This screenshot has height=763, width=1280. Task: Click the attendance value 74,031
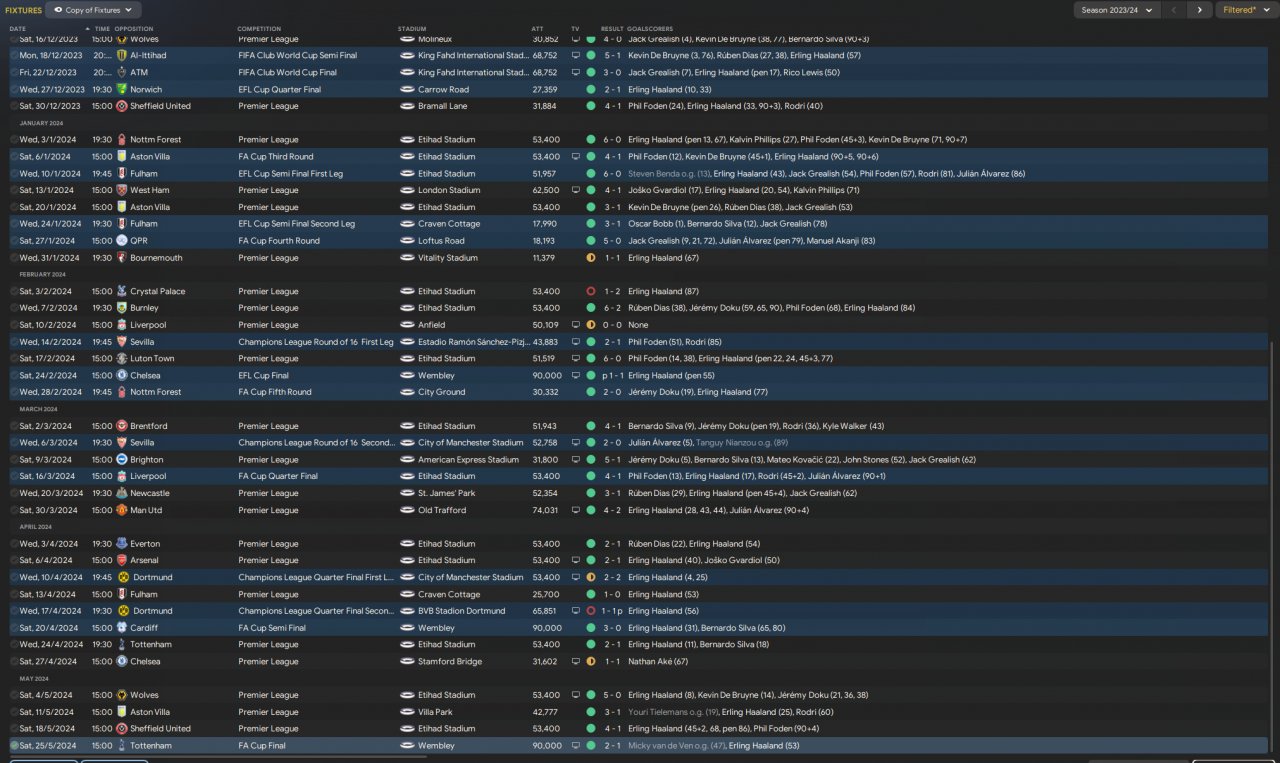click(546, 510)
